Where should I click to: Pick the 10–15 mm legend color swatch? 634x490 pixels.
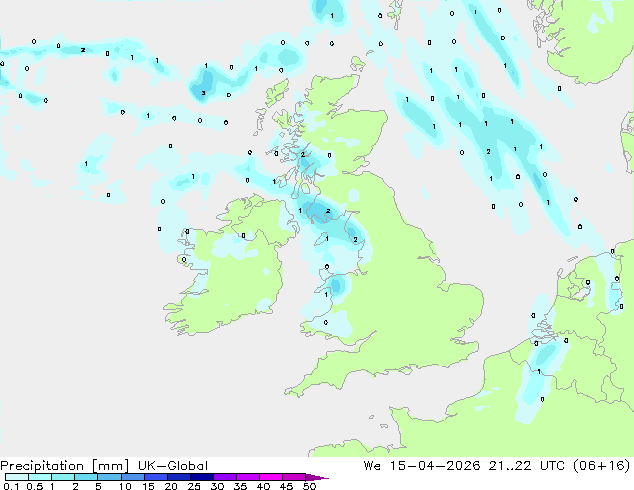click(x=133, y=477)
